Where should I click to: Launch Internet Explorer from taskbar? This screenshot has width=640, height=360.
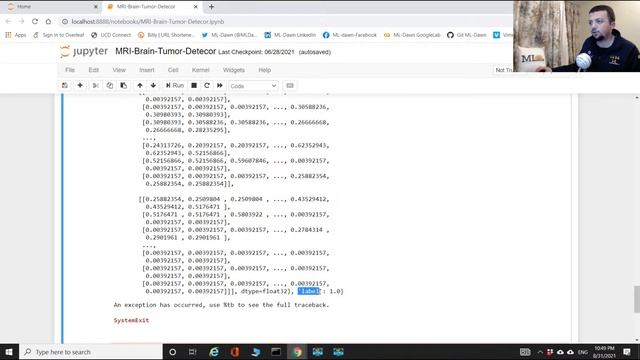coord(214,352)
